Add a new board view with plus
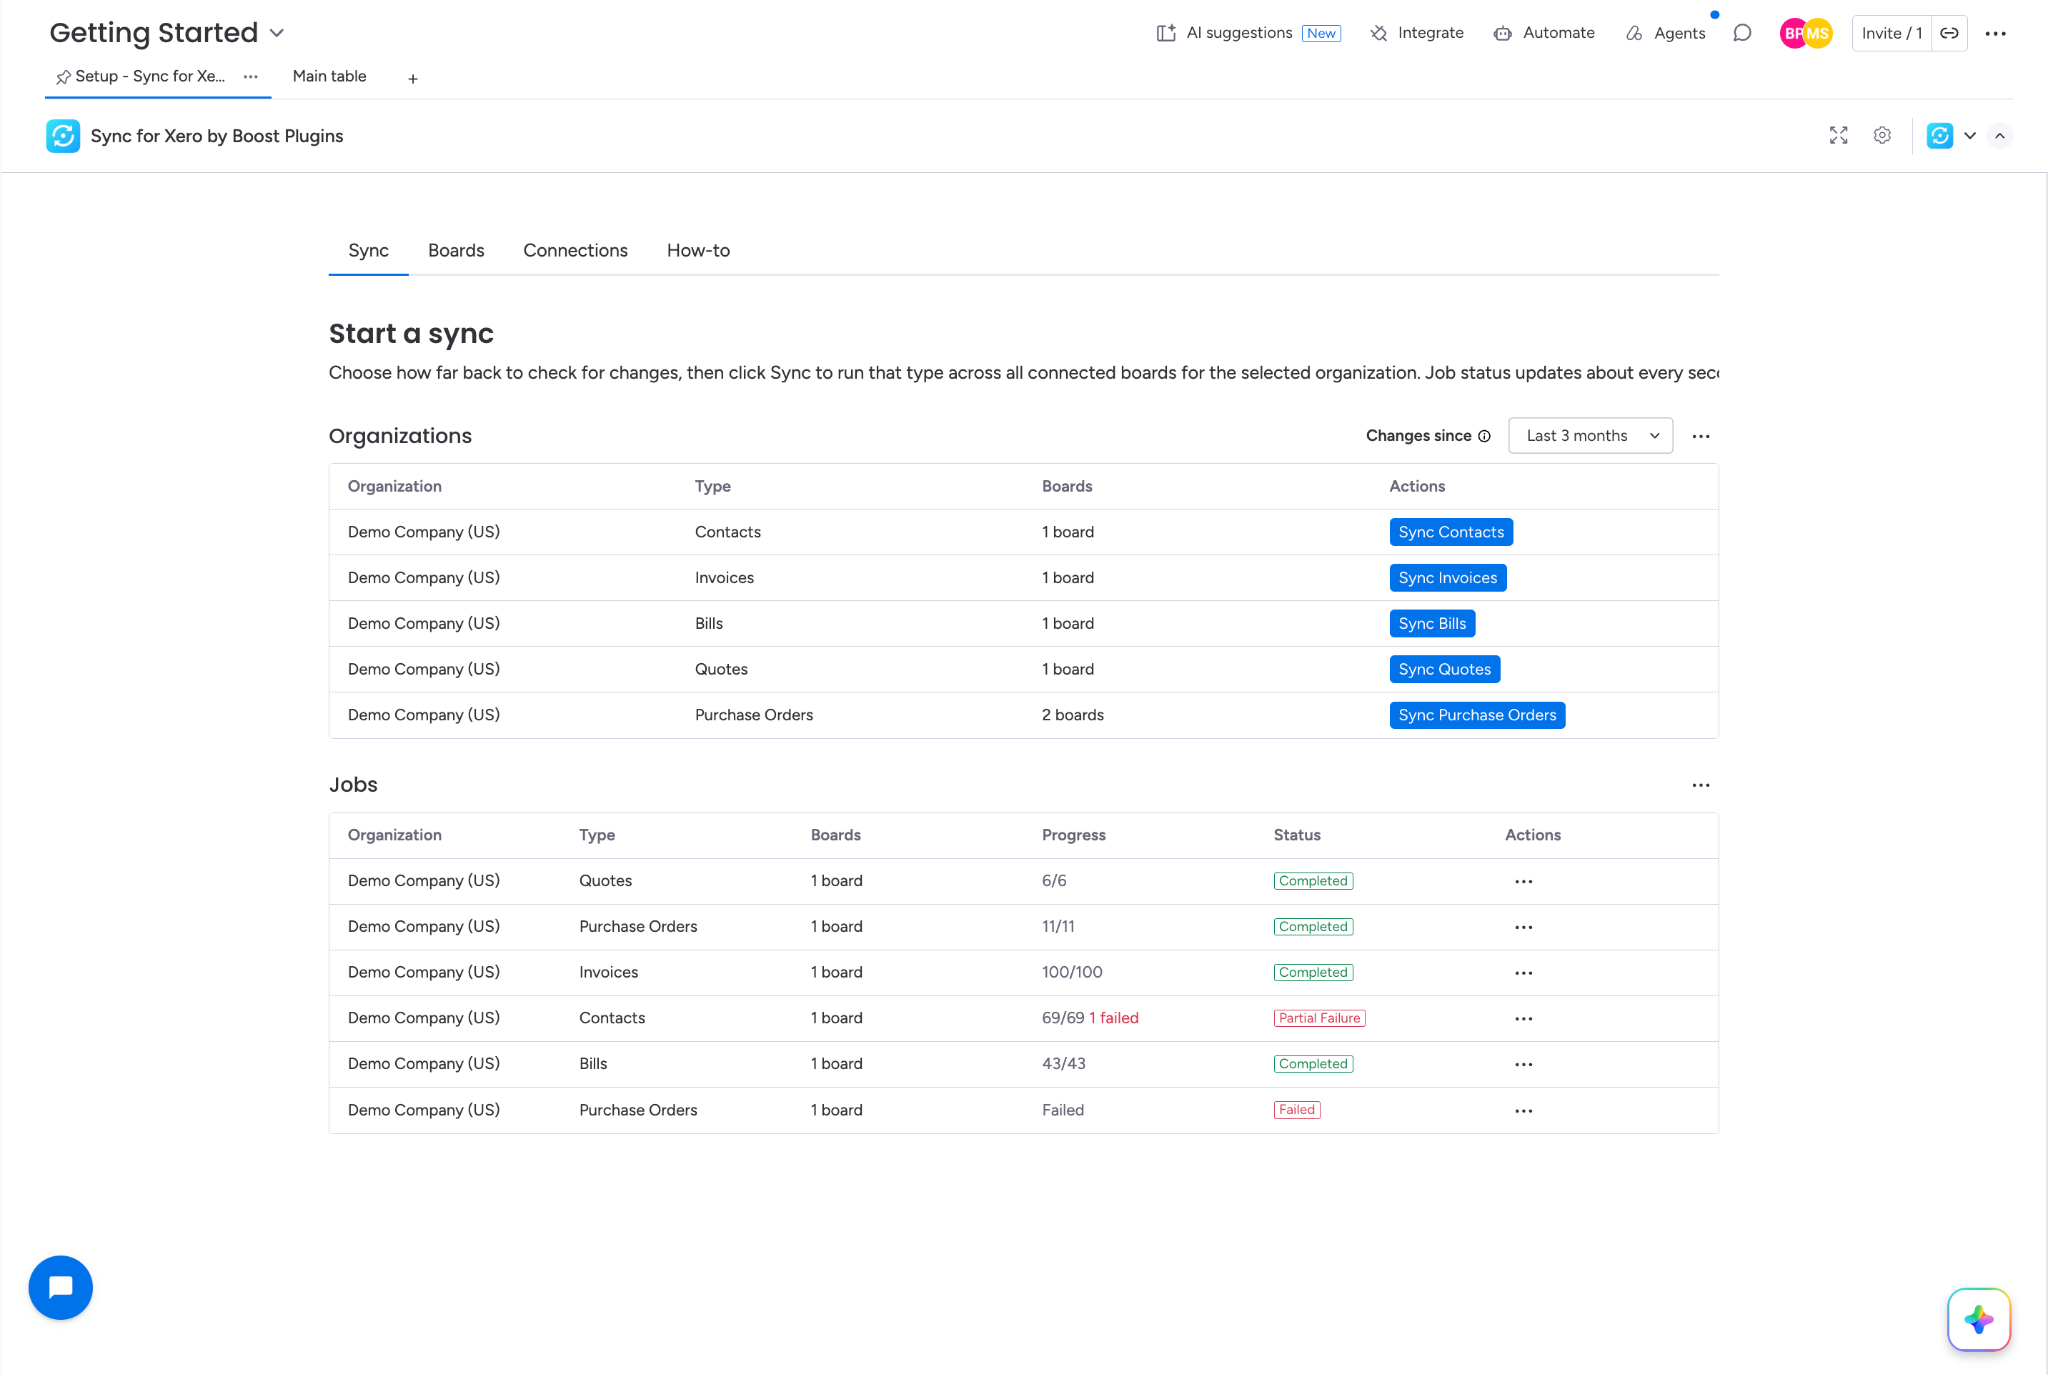The image size is (2048, 1375). (413, 78)
